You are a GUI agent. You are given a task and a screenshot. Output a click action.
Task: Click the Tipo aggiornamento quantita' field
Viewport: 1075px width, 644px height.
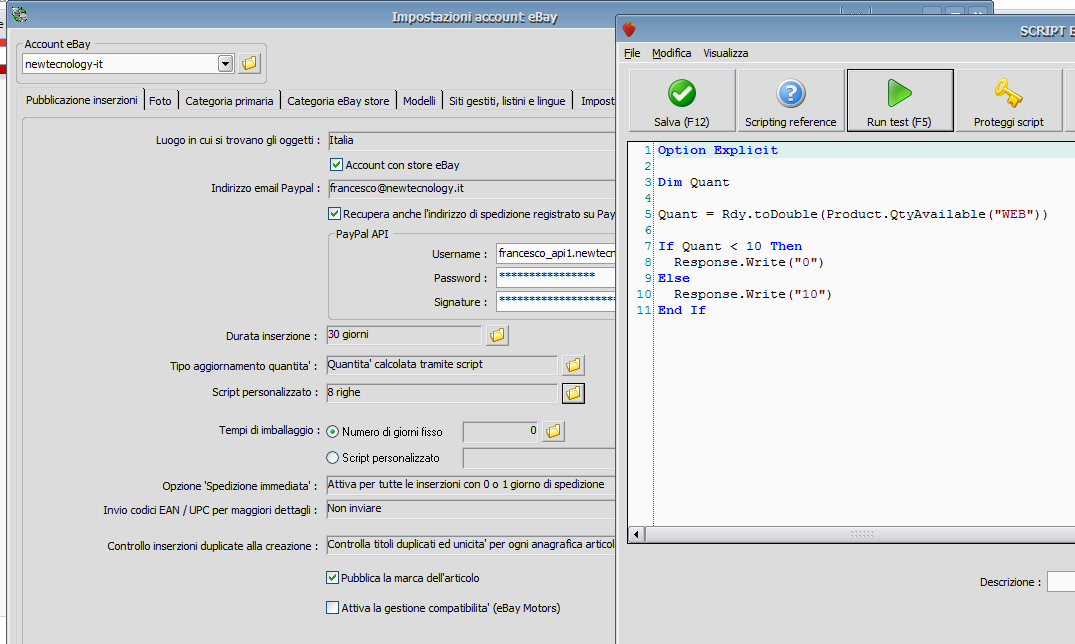click(442, 365)
